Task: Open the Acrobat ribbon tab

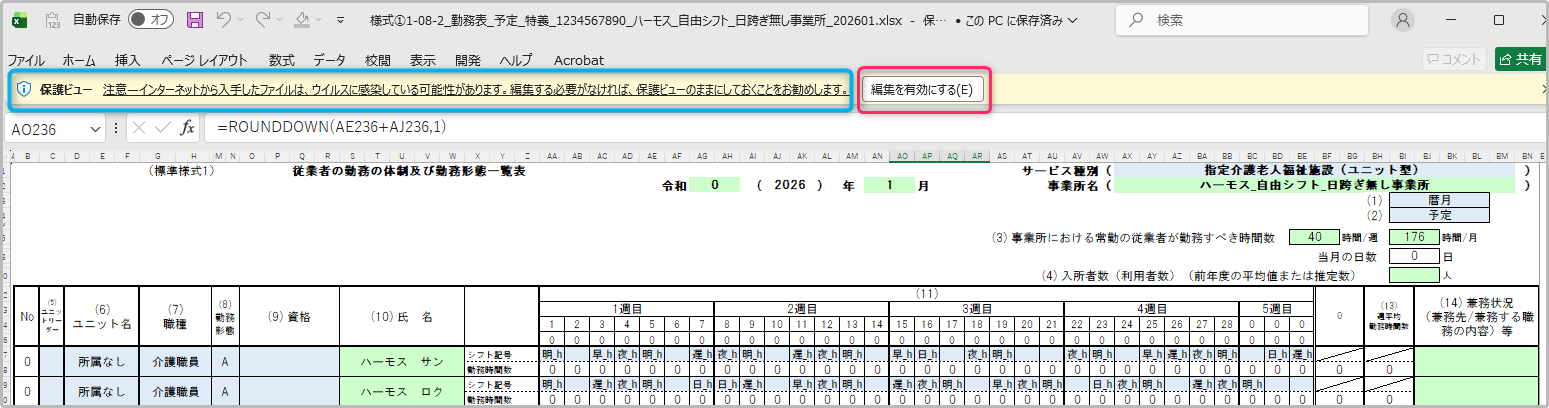Action: pos(578,60)
